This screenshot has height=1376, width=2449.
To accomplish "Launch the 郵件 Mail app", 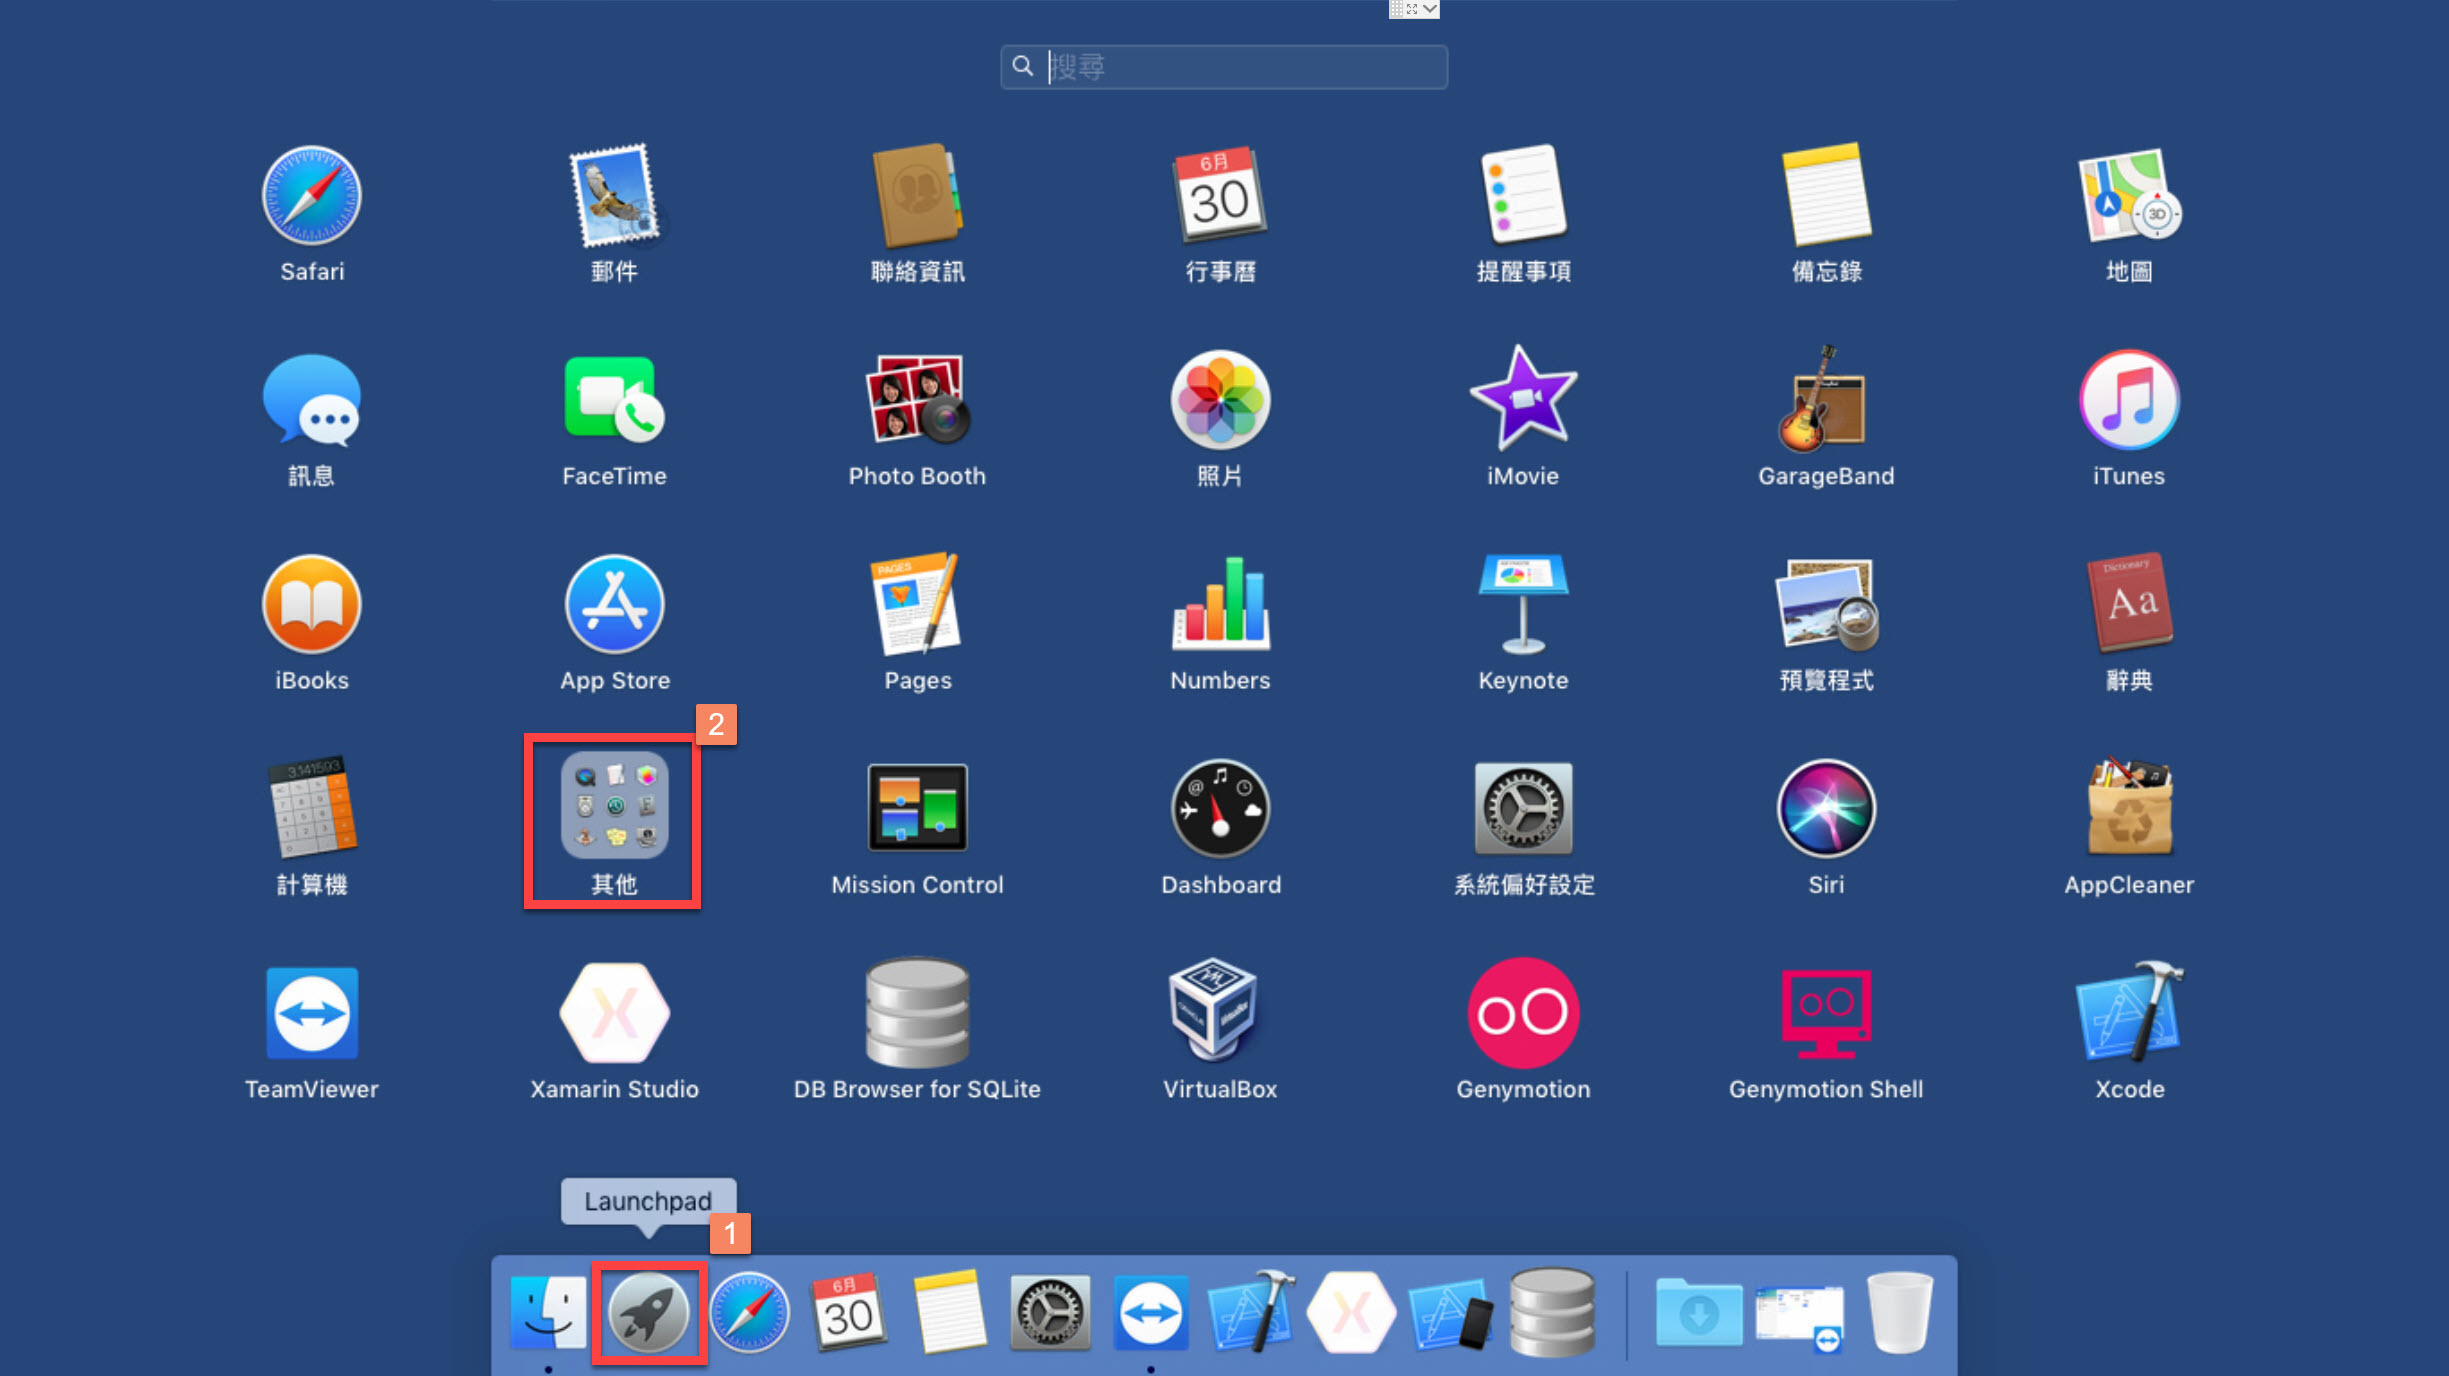I will pos(614,196).
